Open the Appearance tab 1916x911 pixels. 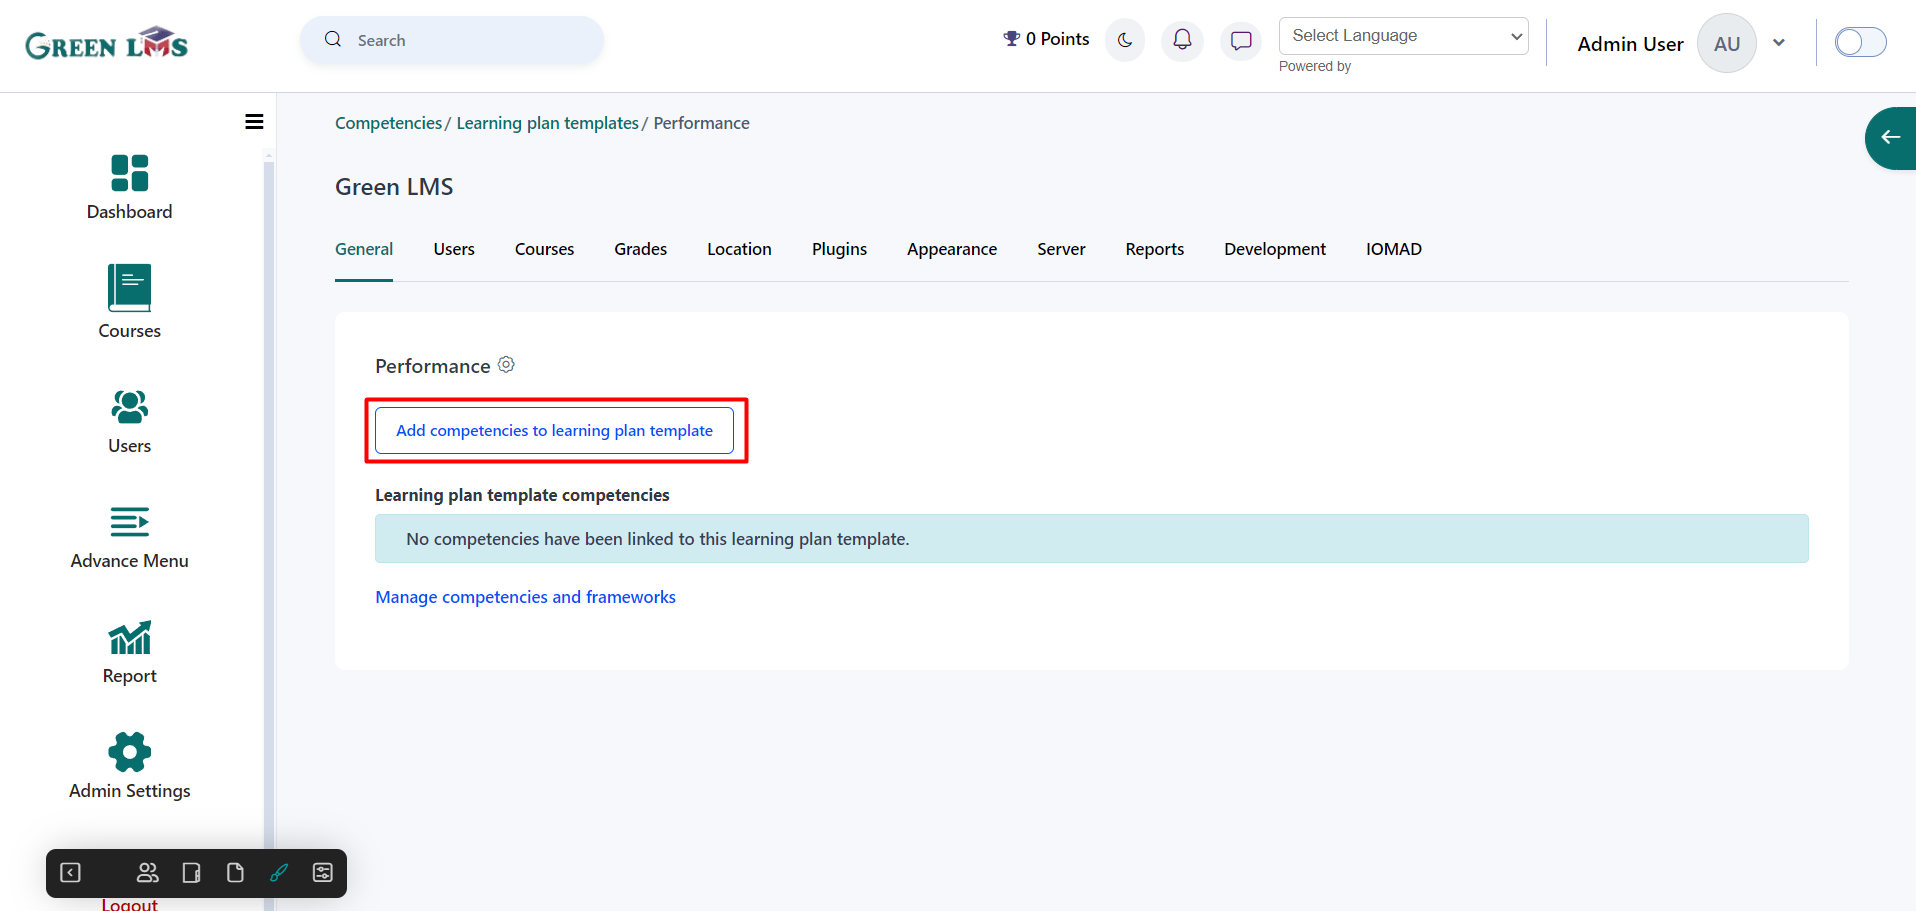(x=952, y=249)
